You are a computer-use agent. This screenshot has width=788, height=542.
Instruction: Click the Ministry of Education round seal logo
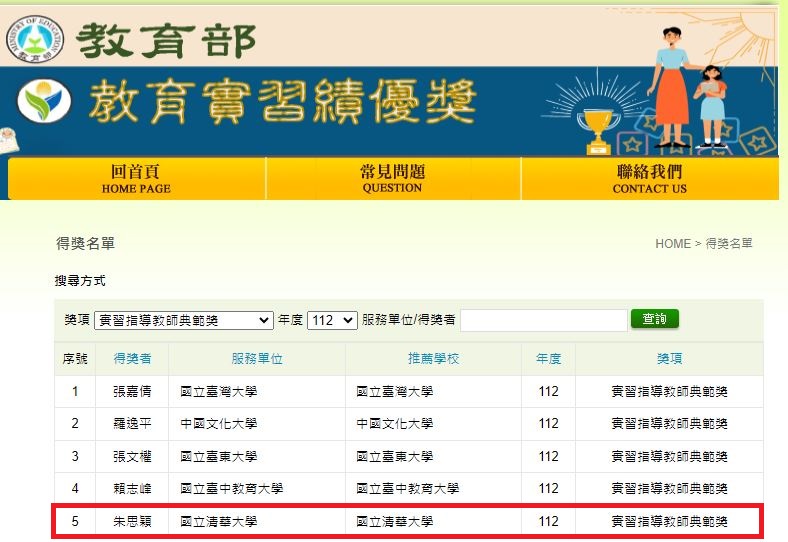click(35, 39)
